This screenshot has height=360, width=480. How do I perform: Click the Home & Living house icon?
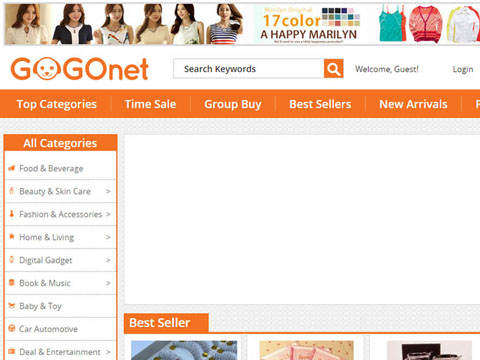(x=12, y=237)
